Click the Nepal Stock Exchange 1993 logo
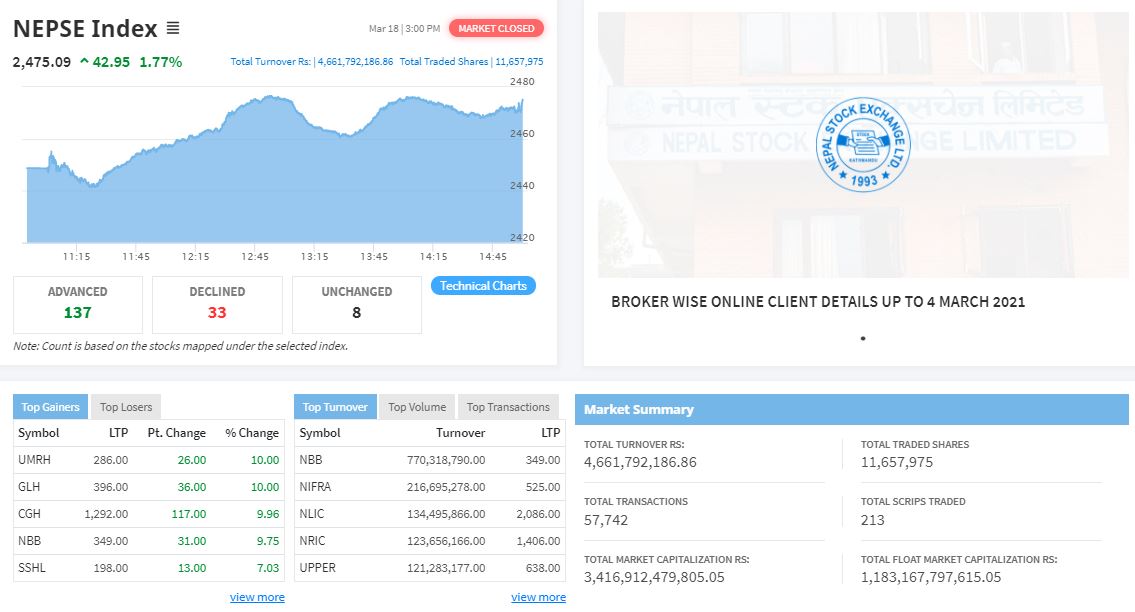 tap(863, 144)
